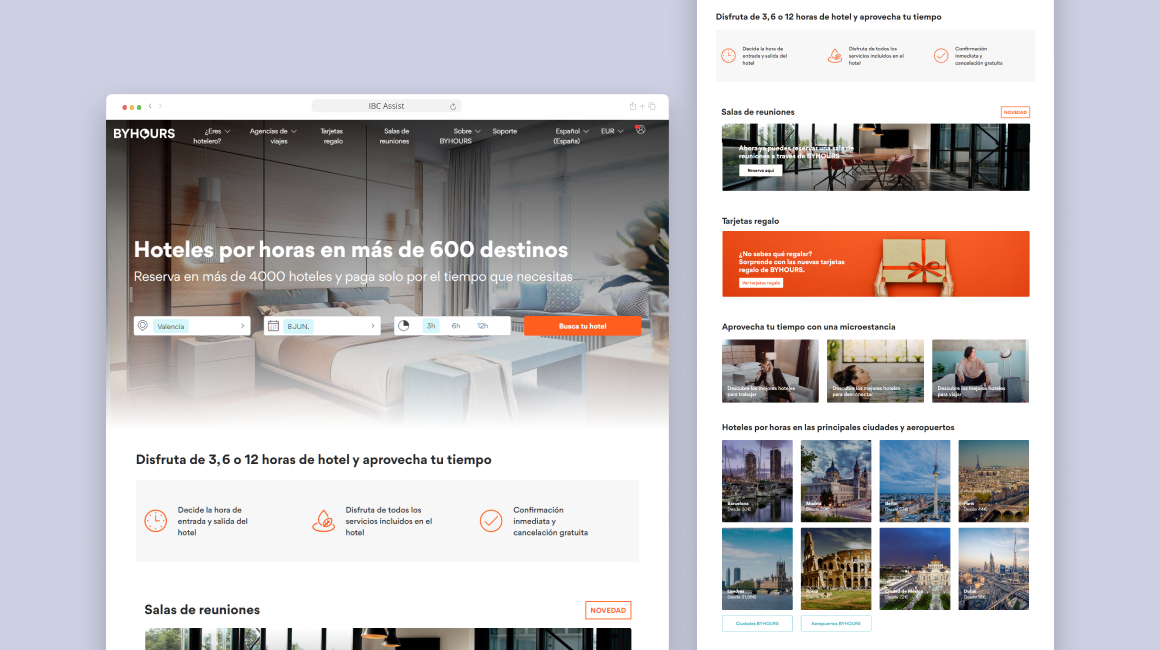1160x650 pixels.
Task: Click the calendar icon in the date field
Action: (x=273, y=326)
